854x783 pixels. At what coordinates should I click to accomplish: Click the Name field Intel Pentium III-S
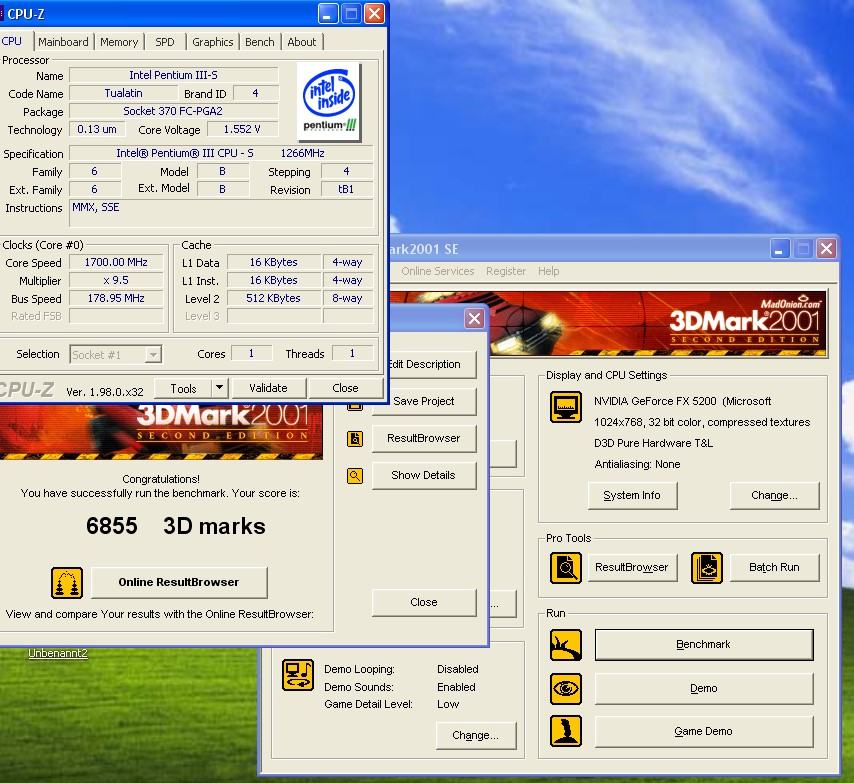tap(174, 75)
